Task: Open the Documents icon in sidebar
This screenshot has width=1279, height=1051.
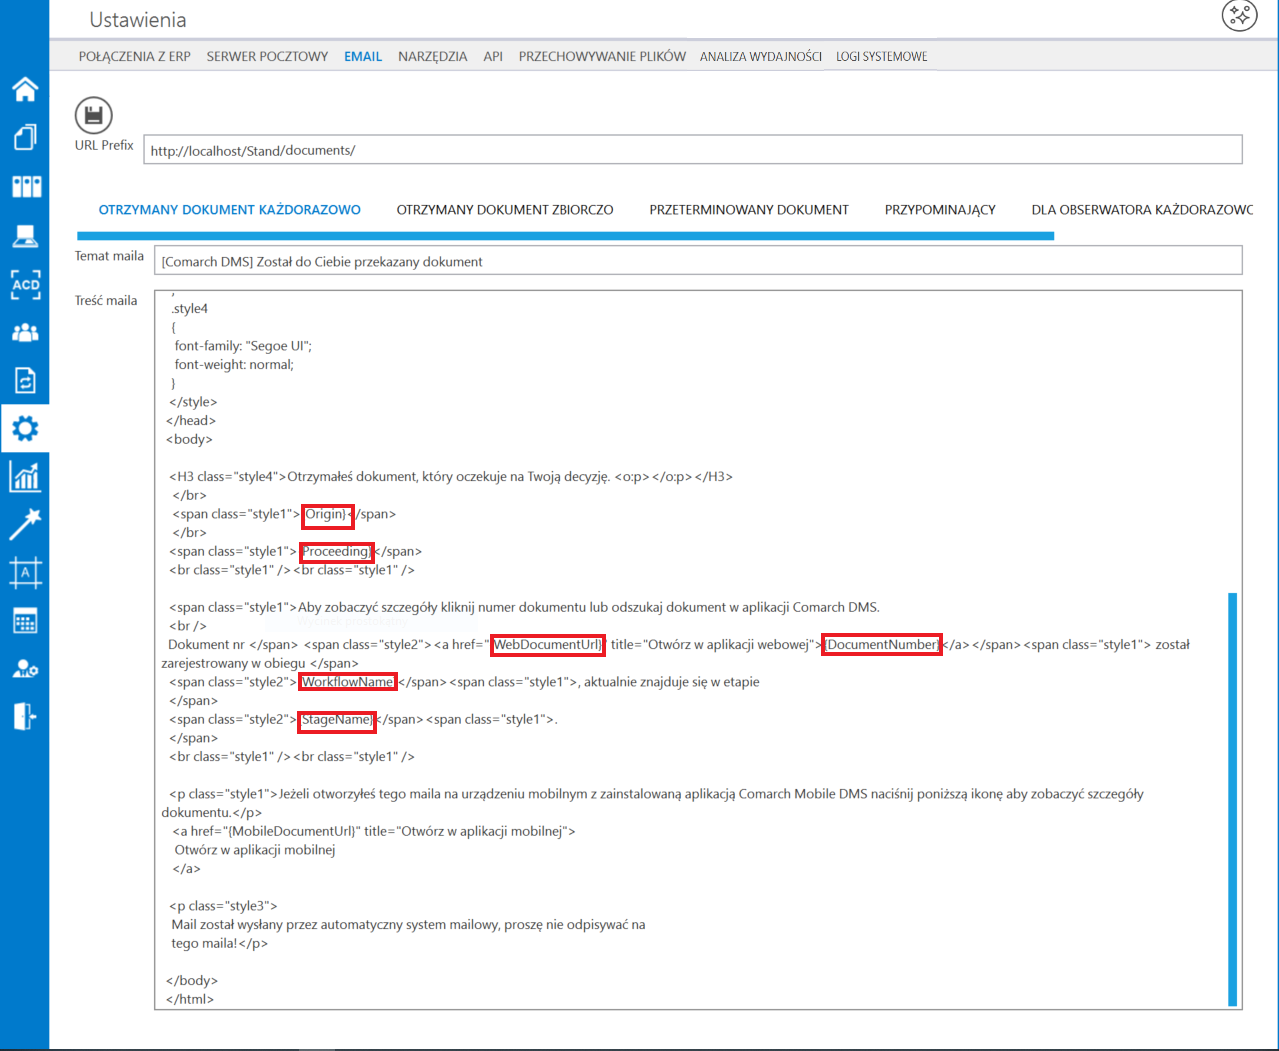Action: (x=25, y=137)
